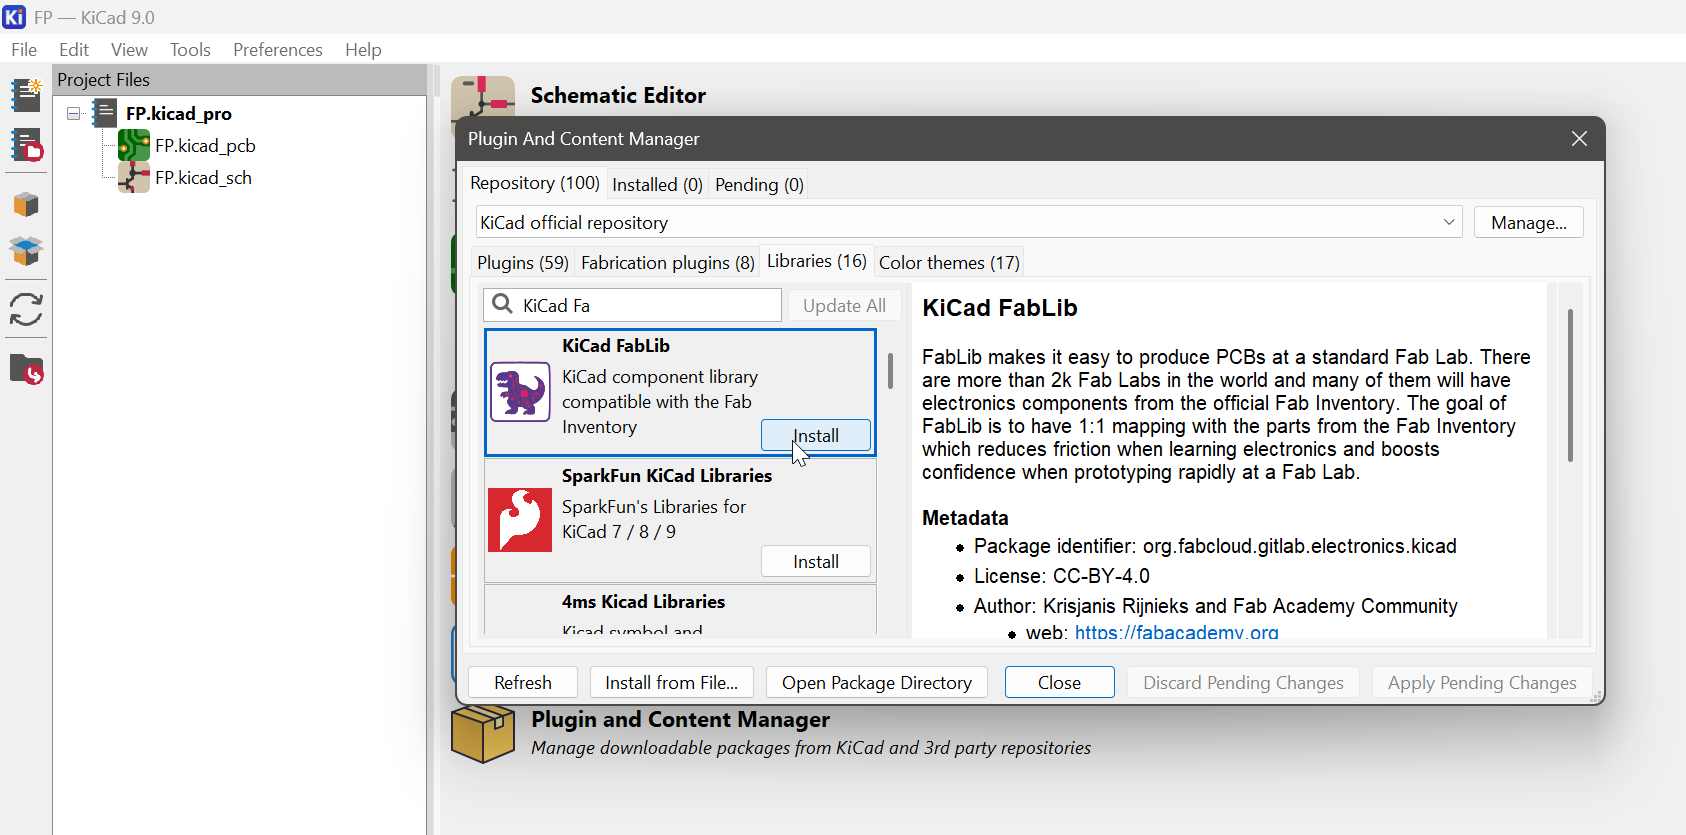1686x835 pixels.
Task: Refresh the project tree with the arrows icon
Action: 26,310
